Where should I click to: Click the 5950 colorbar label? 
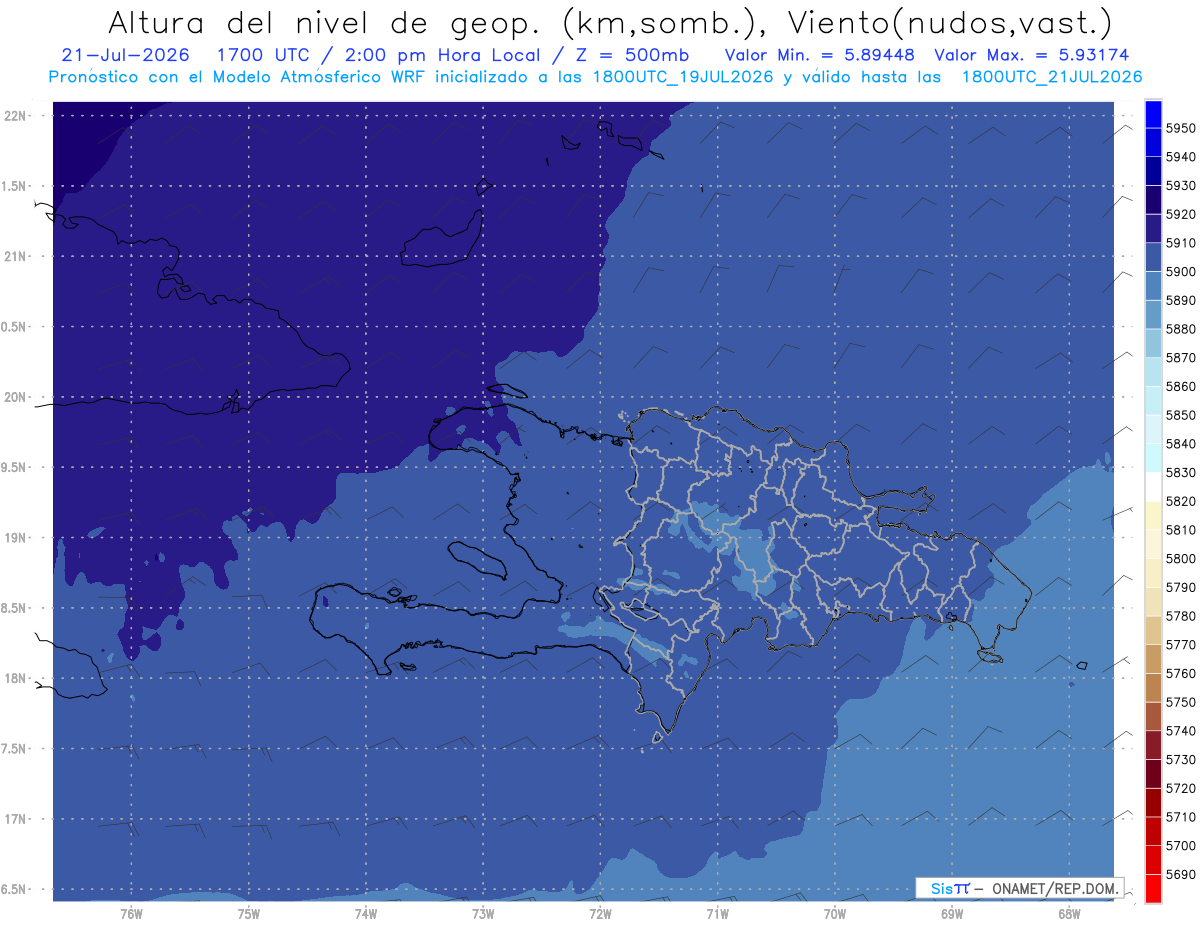[1180, 128]
